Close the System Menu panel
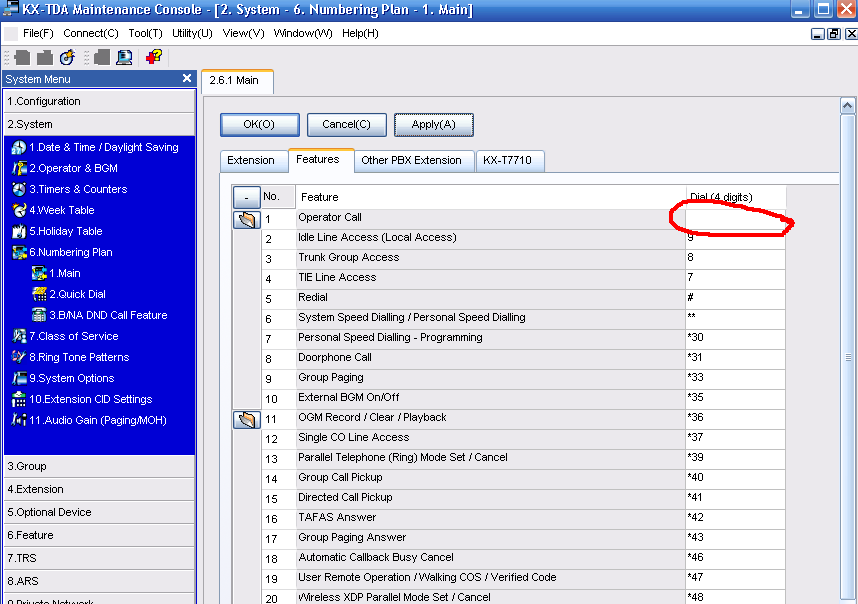858x604 pixels. click(x=187, y=78)
